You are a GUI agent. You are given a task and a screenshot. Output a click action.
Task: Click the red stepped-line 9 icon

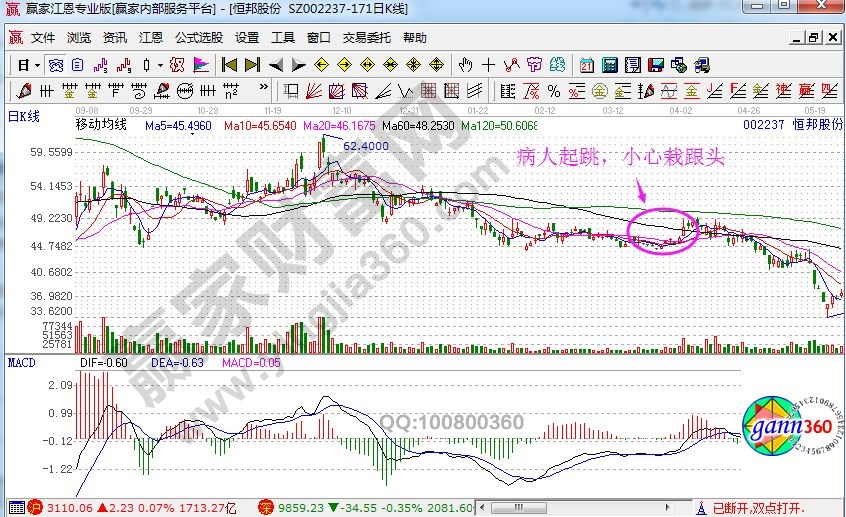pos(124,65)
